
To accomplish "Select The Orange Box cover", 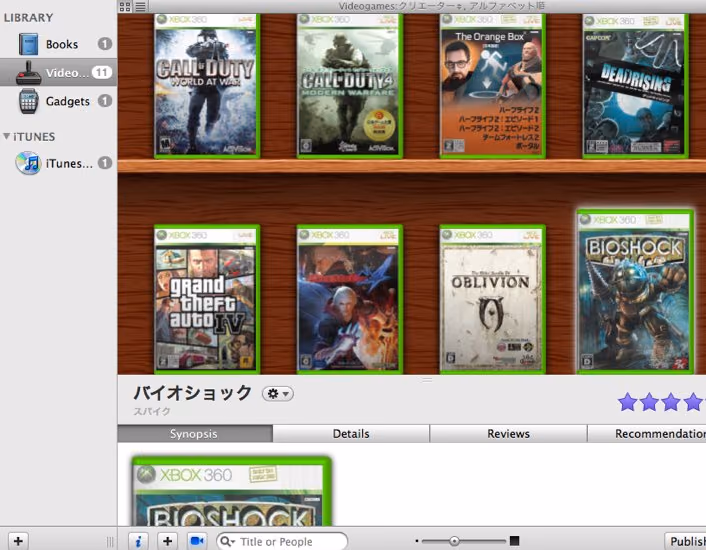I will [x=492, y=86].
